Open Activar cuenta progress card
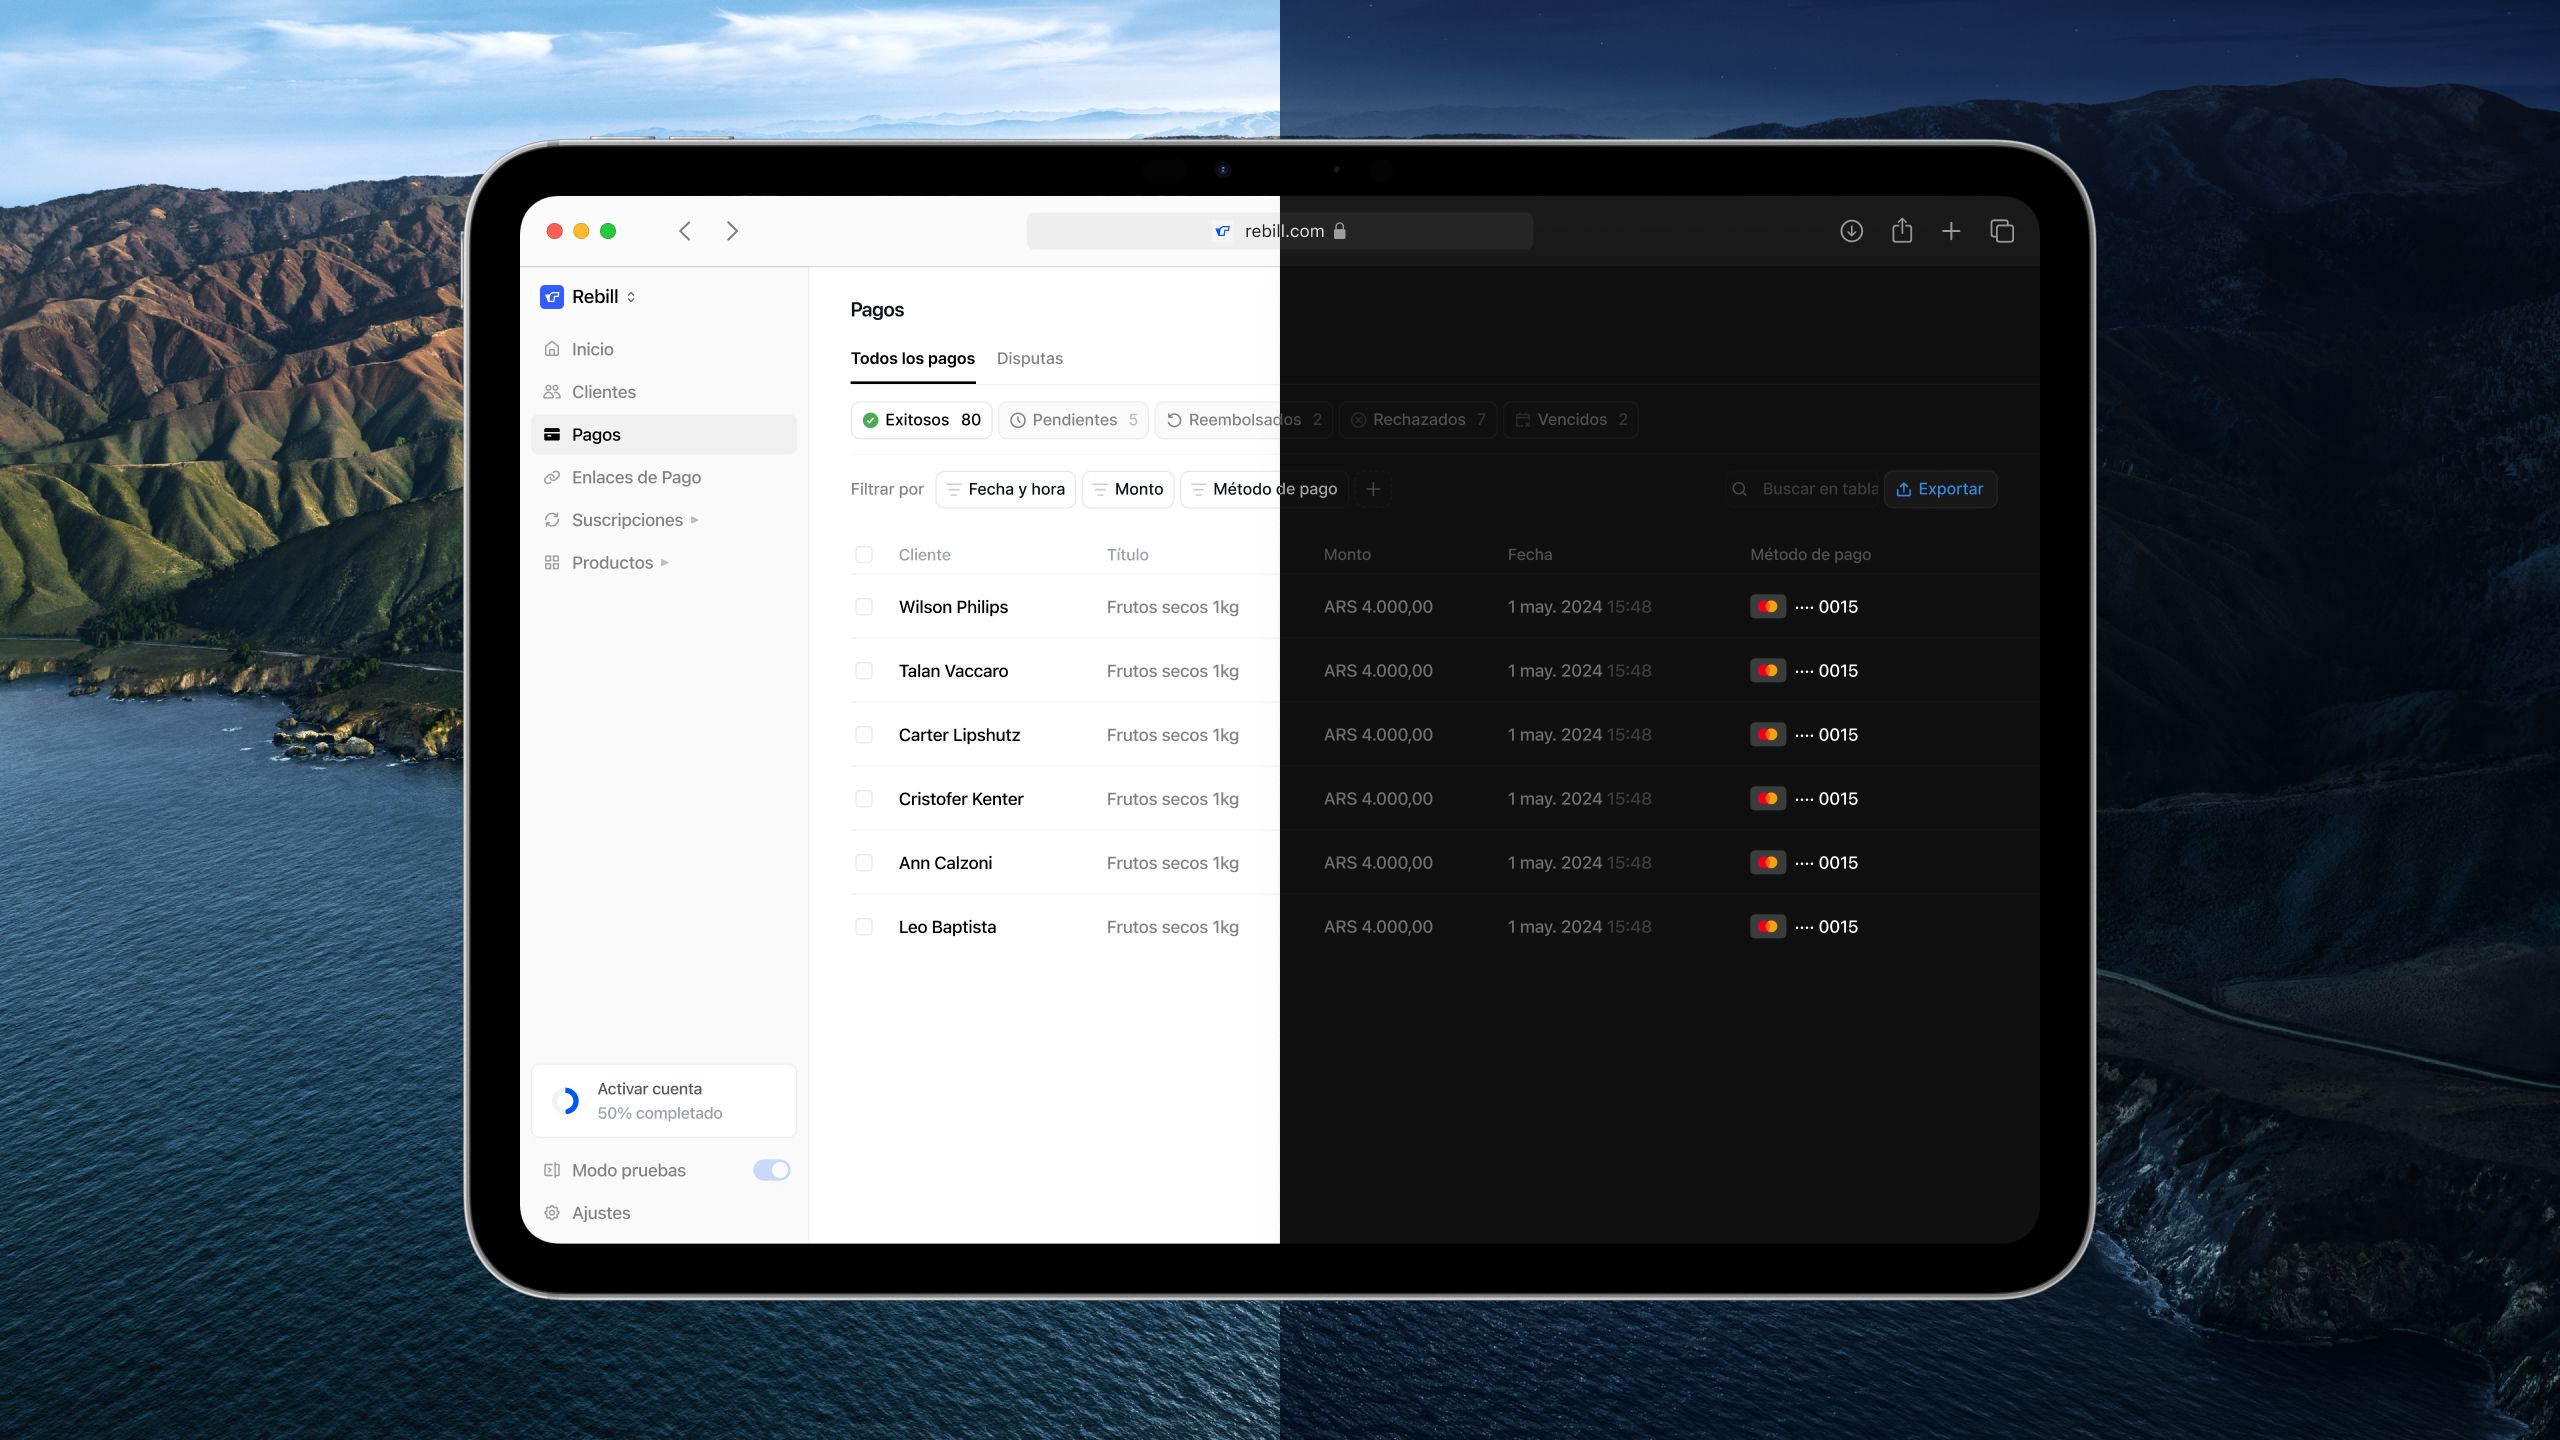2560x1440 pixels. [663, 1101]
